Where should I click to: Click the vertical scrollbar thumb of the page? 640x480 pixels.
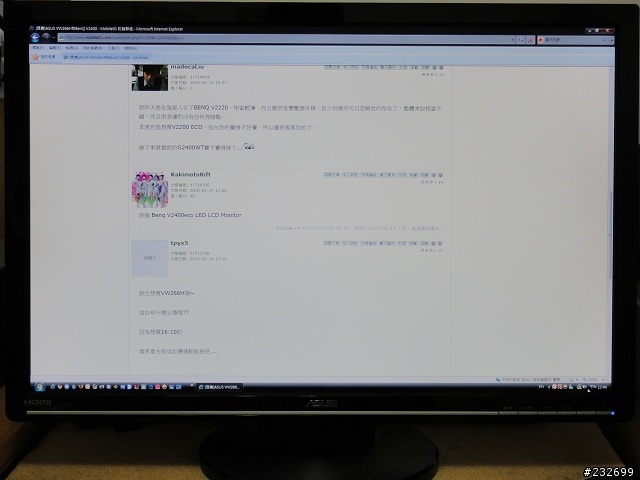(x=610, y=235)
